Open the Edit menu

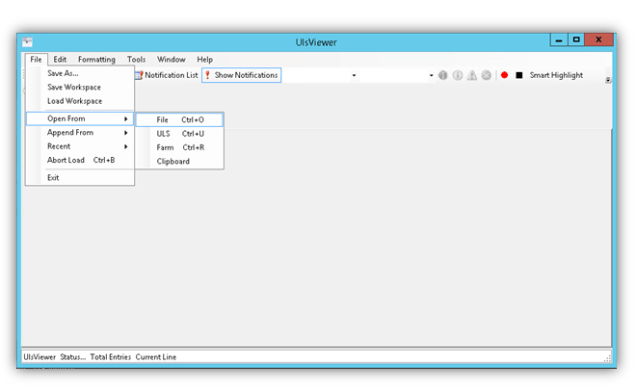click(60, 59)
